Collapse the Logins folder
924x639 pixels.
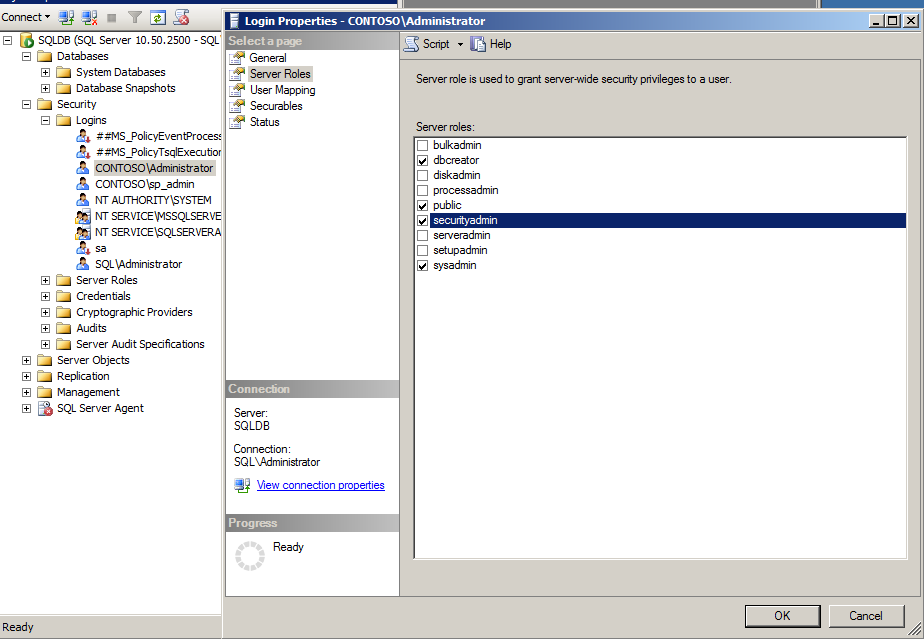click(46, 119)
